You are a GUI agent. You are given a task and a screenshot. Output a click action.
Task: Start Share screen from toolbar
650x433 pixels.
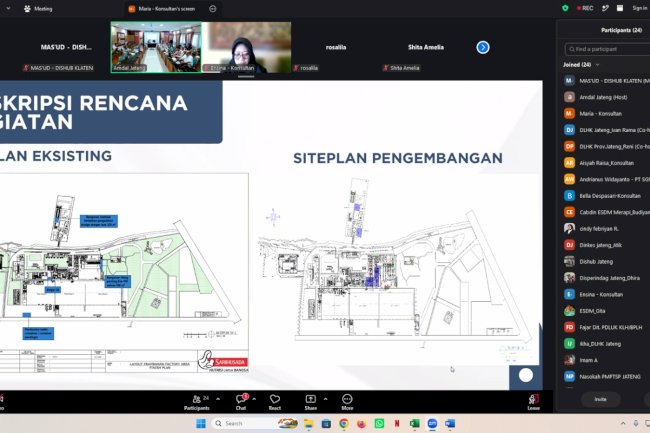click(x=311, y=402)
